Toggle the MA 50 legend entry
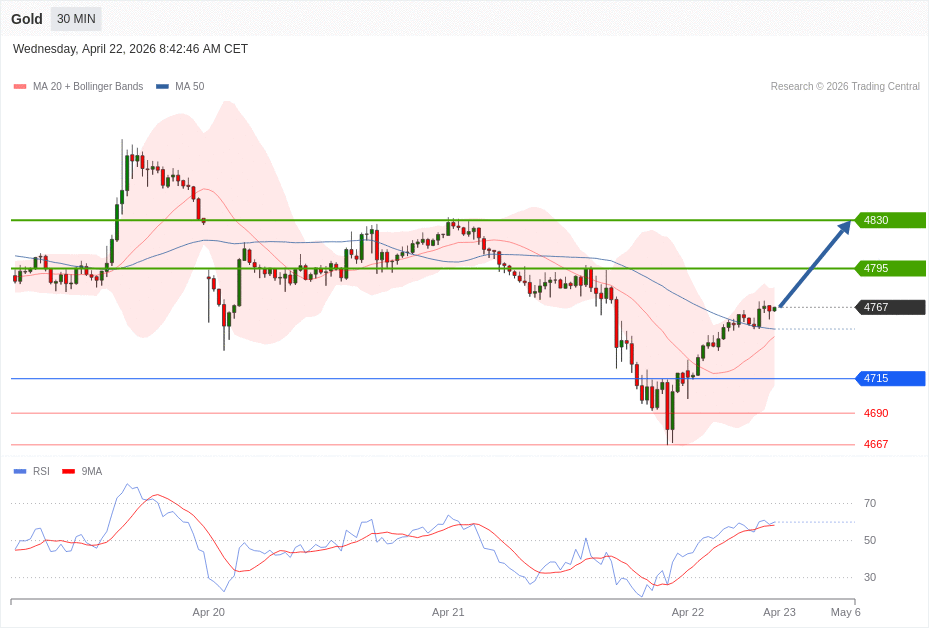The image size is (929, 629). [x=181, y=87]
